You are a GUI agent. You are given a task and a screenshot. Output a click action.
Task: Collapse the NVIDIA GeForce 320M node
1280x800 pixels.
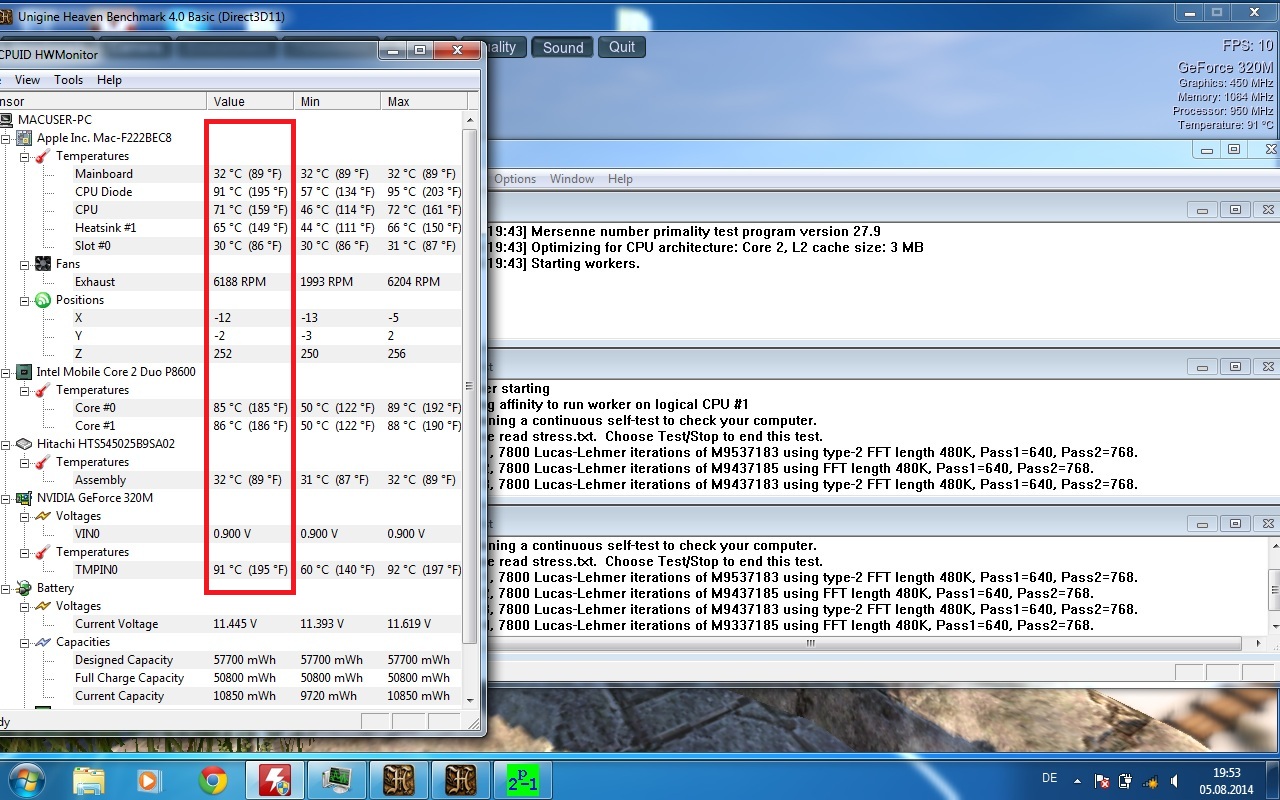pos(6,498)
